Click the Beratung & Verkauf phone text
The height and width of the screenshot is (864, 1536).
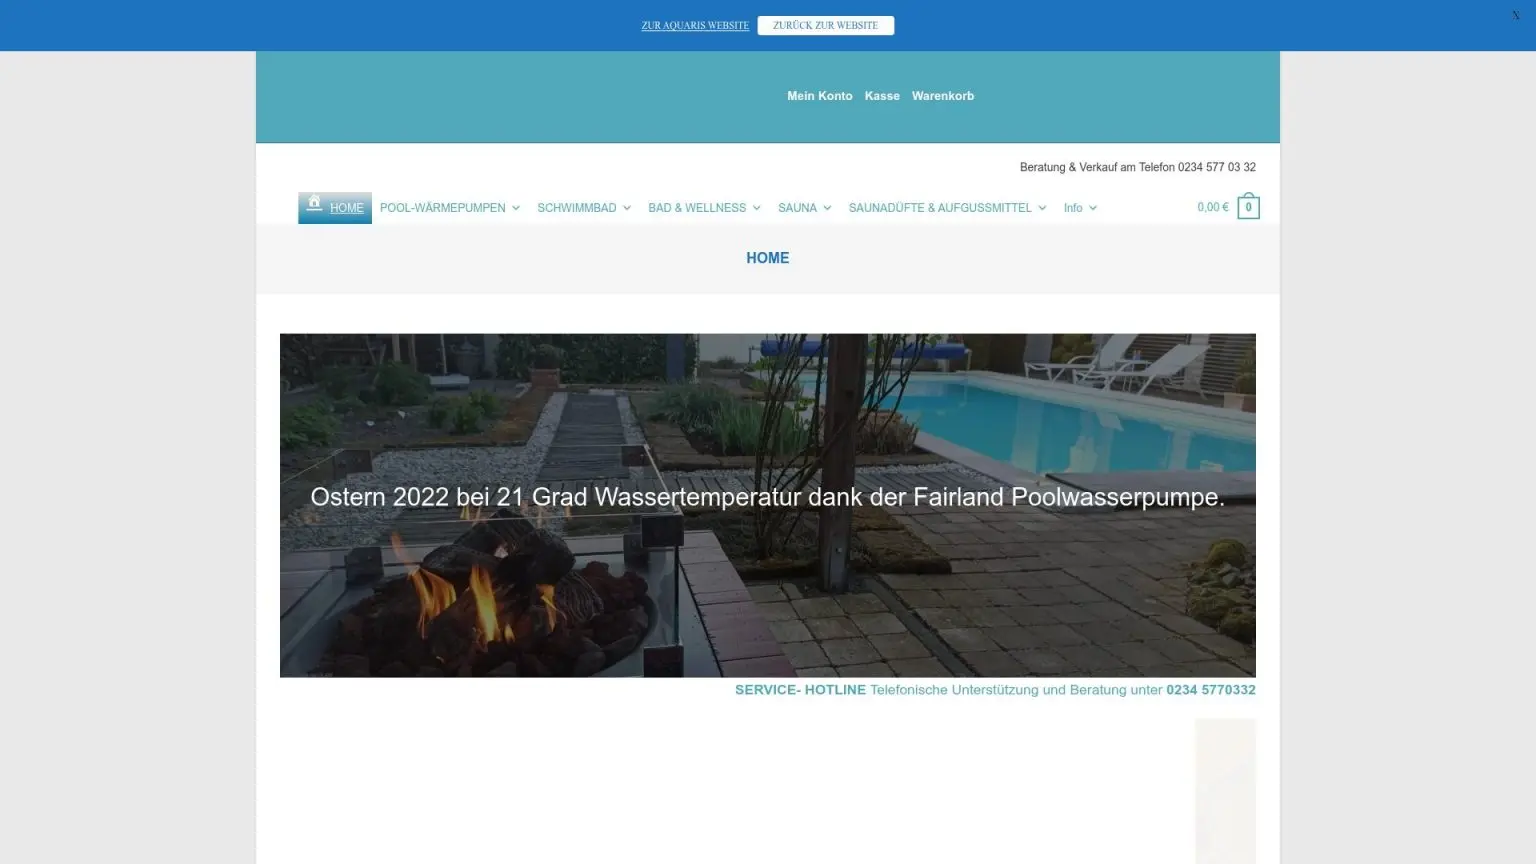[1137, 167]
